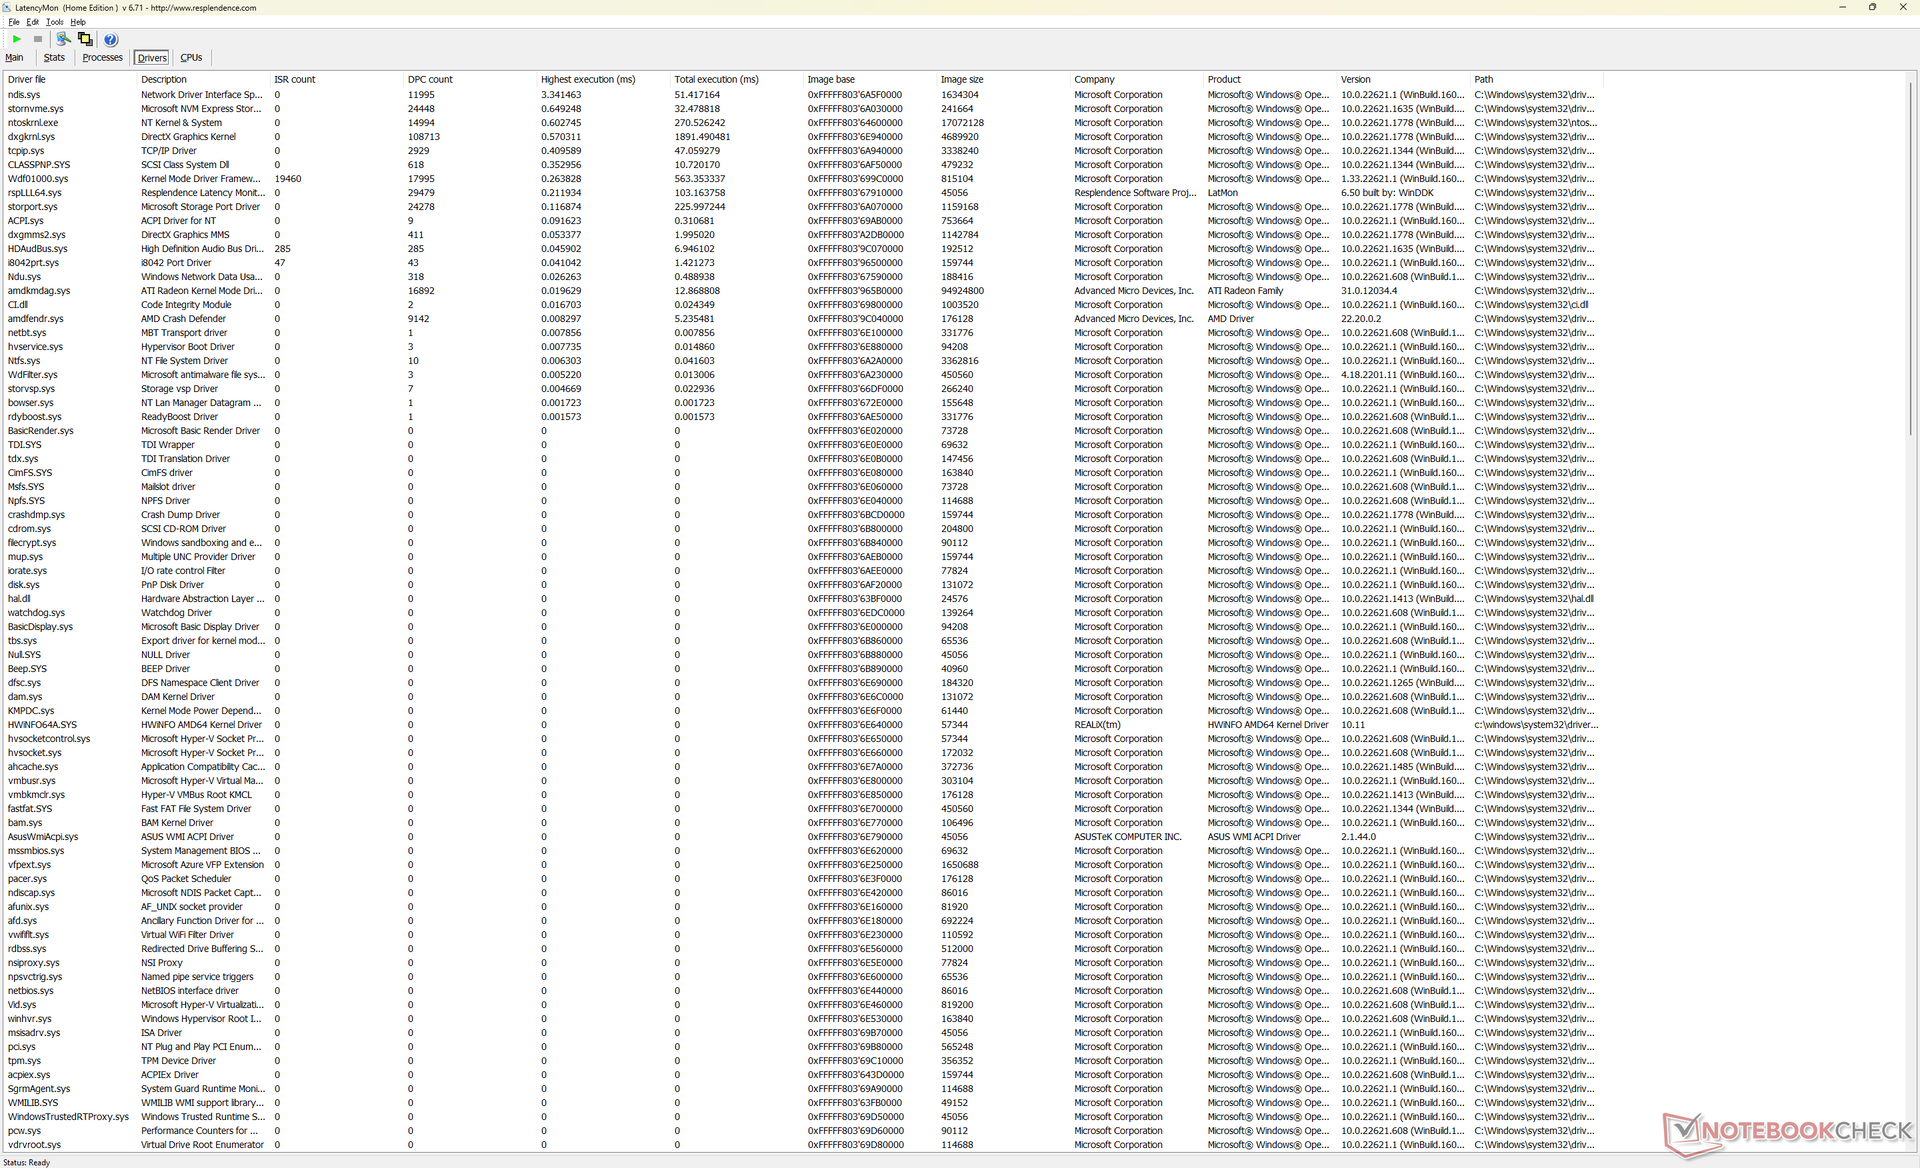Viewport: 1920px width, 1168px height.
Task: Sort by DPC count column header
Action: [x=430, y=79]
